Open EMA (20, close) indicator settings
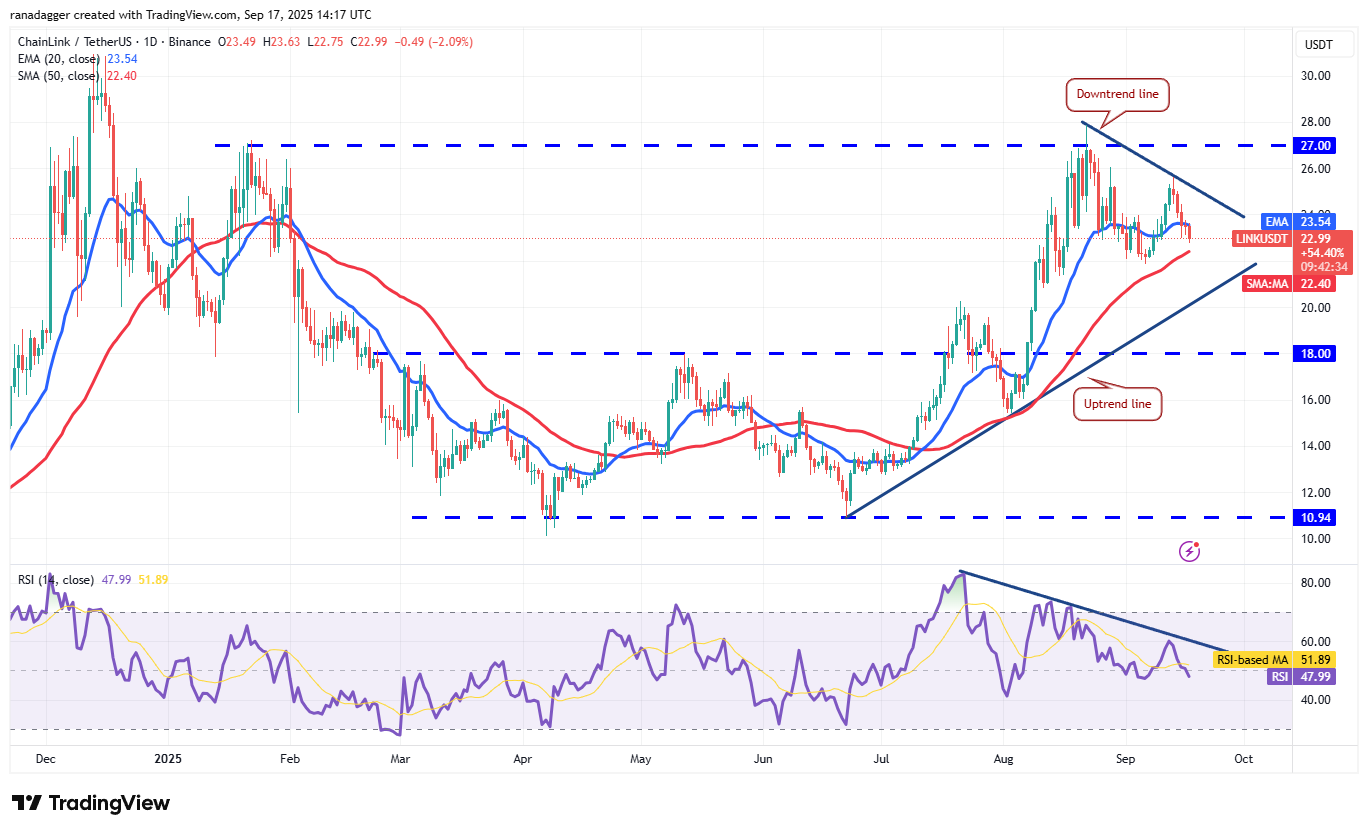This screenshot has width=1368, height=833. pyautogui.click(x=55, y=59)
